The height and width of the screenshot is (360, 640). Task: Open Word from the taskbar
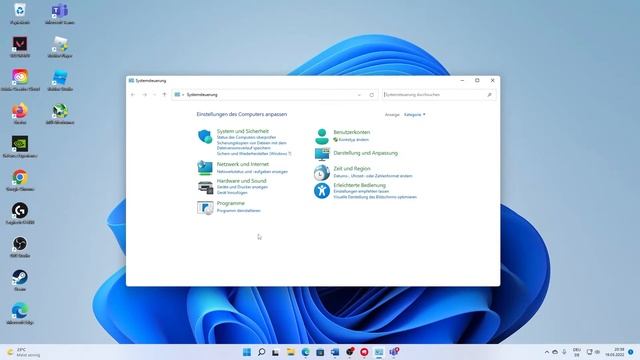click(x=335, y=352)
